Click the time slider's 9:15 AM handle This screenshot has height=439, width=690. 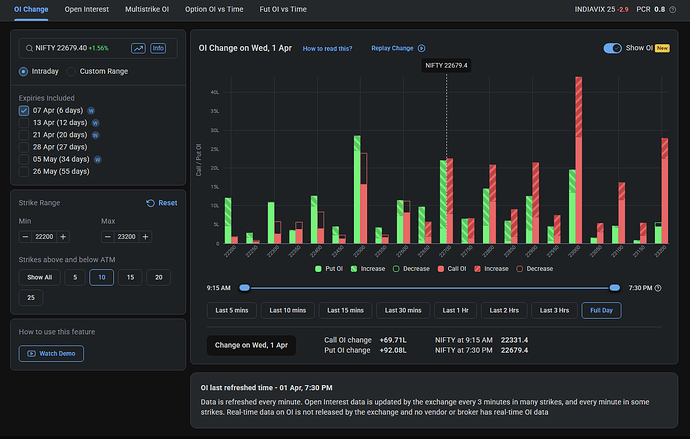coord(243,287)
